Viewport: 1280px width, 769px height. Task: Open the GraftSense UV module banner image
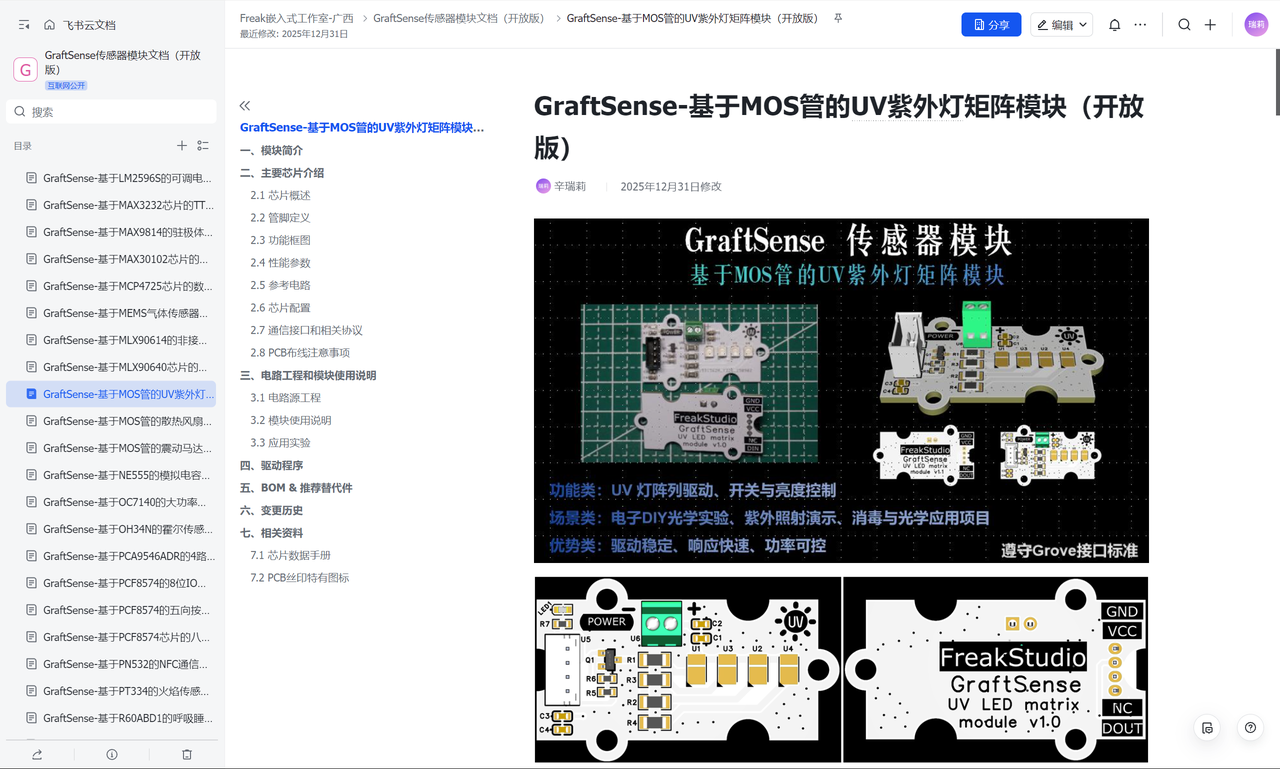pos(841,390)
